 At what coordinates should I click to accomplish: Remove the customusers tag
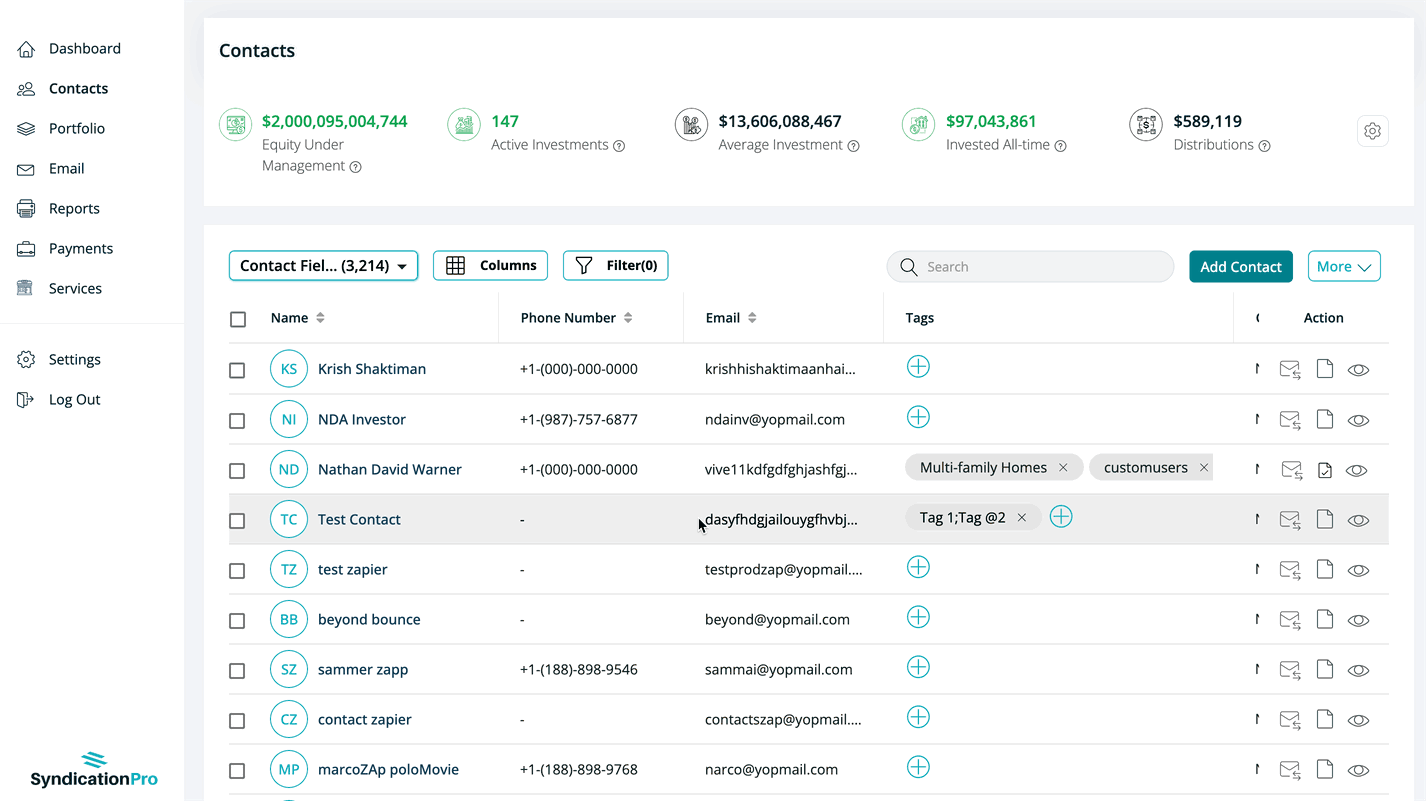tap(1204, 468)
